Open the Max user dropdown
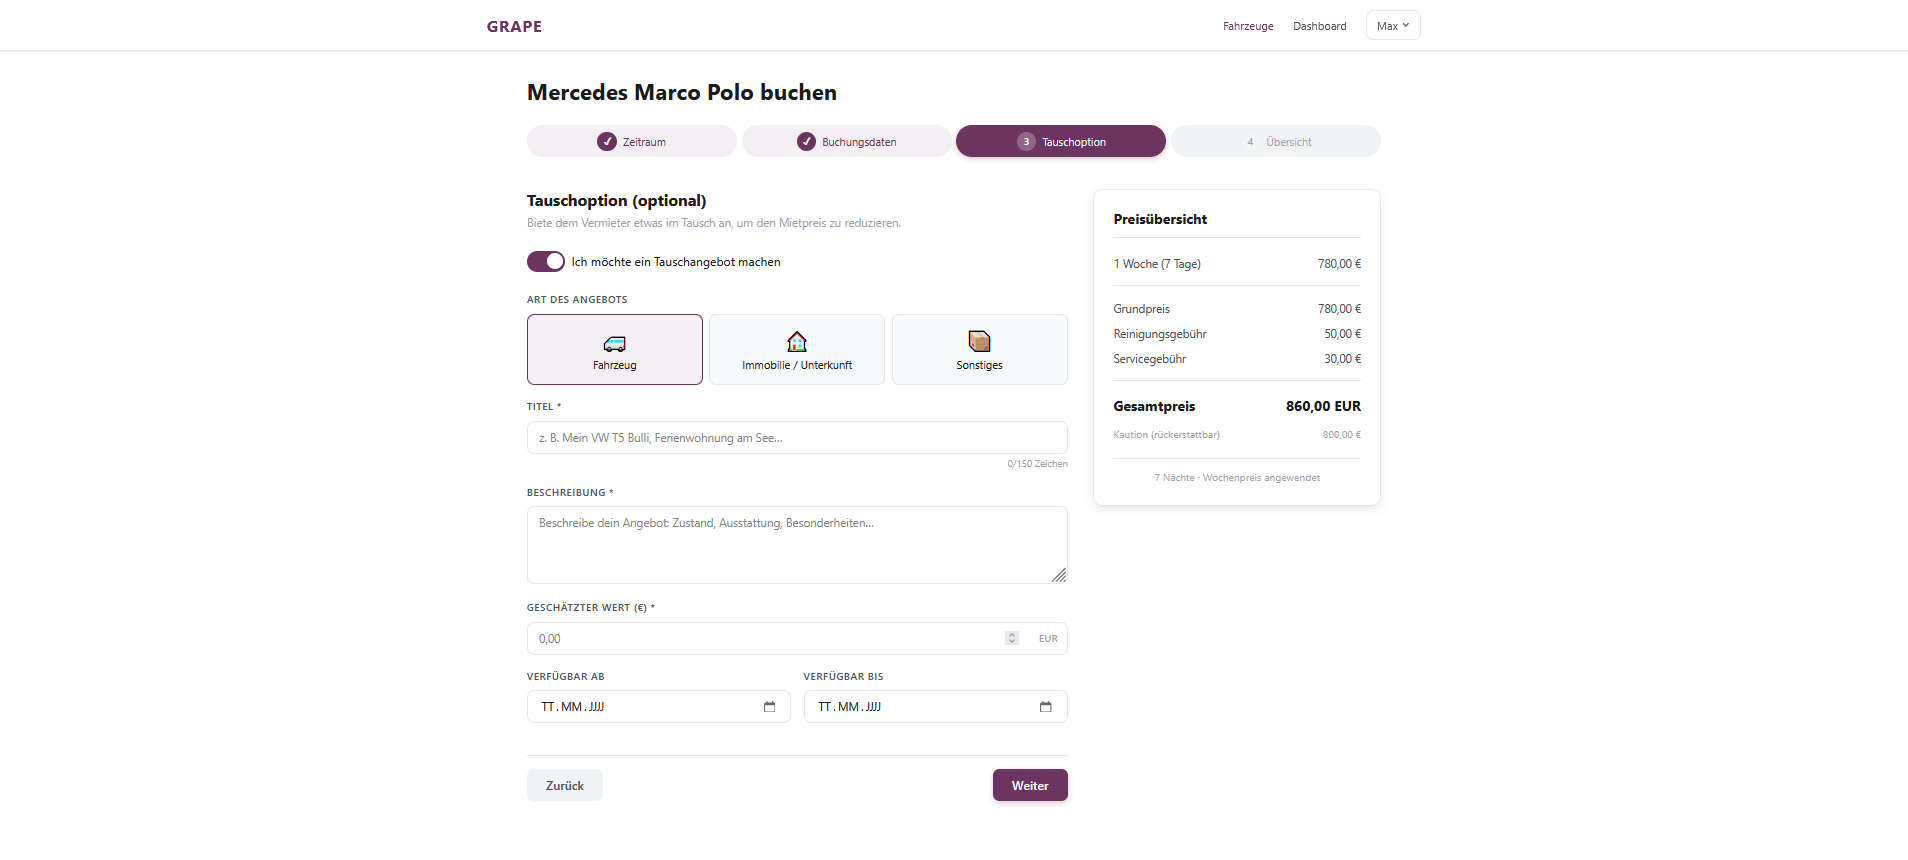Image resolution: width=1908 pixels, height=860 pixels. pos(1392,26)
